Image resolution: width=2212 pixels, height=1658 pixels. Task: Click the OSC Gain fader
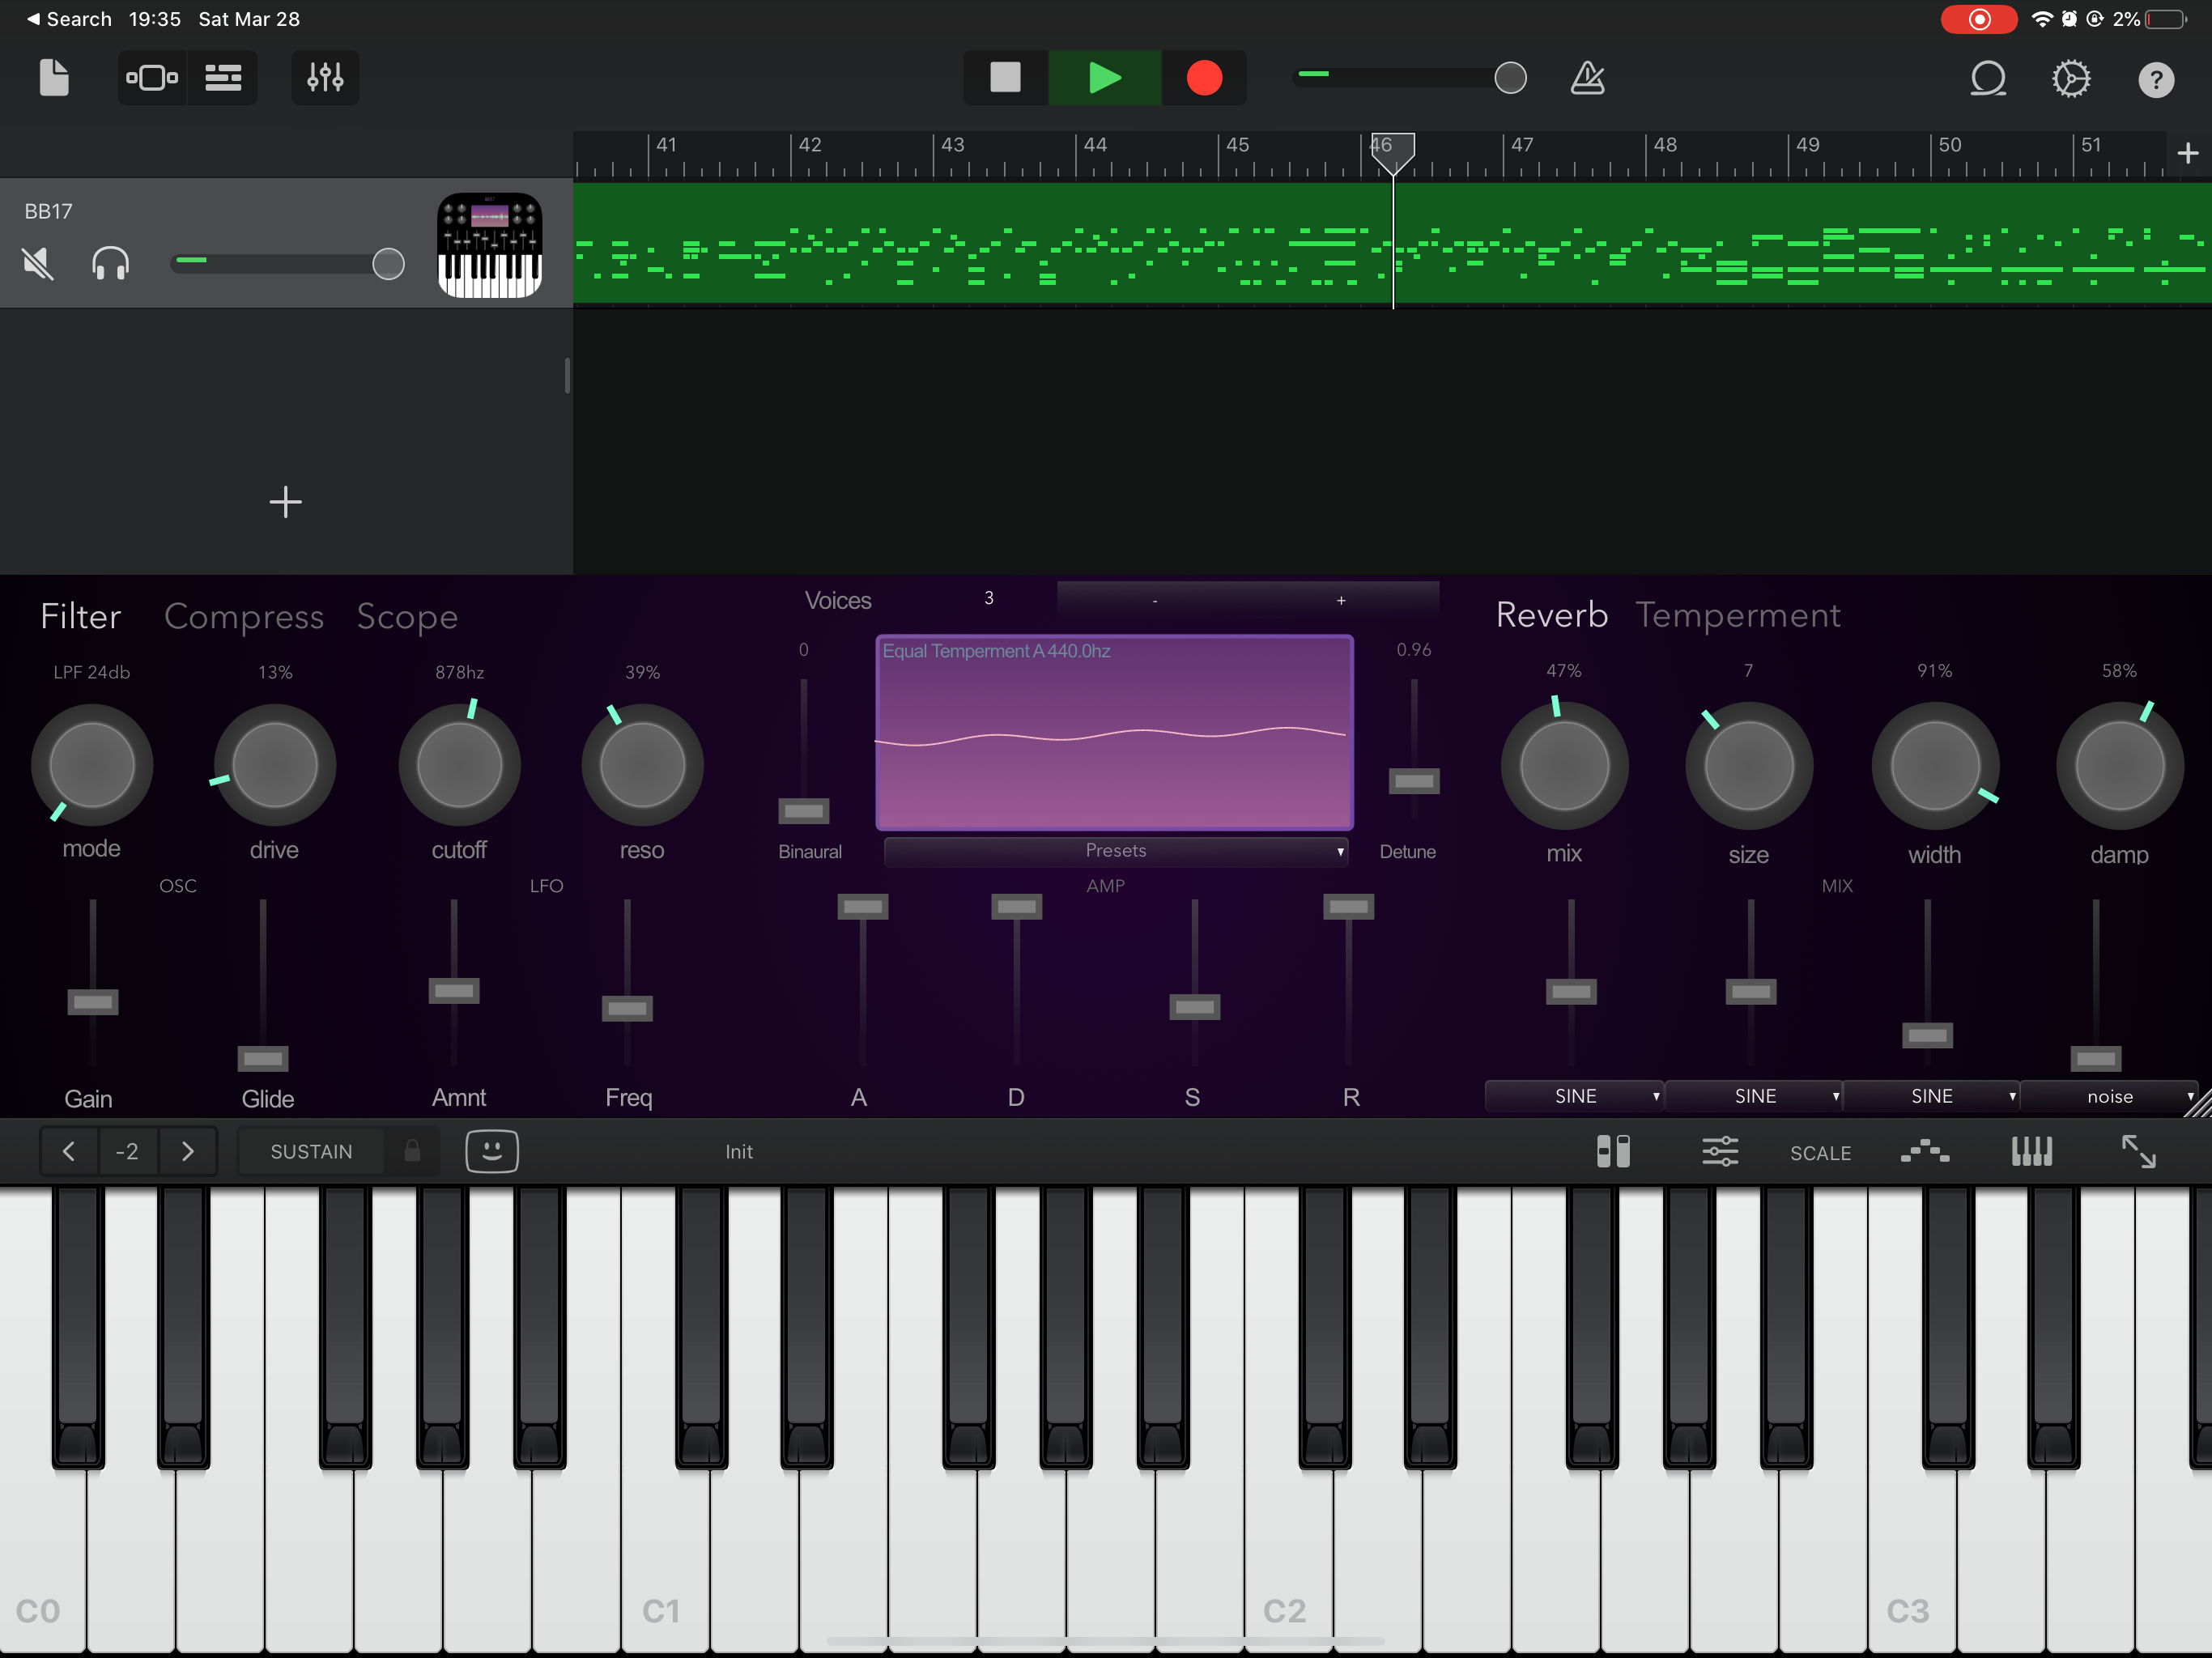(x=93, y=1001)
